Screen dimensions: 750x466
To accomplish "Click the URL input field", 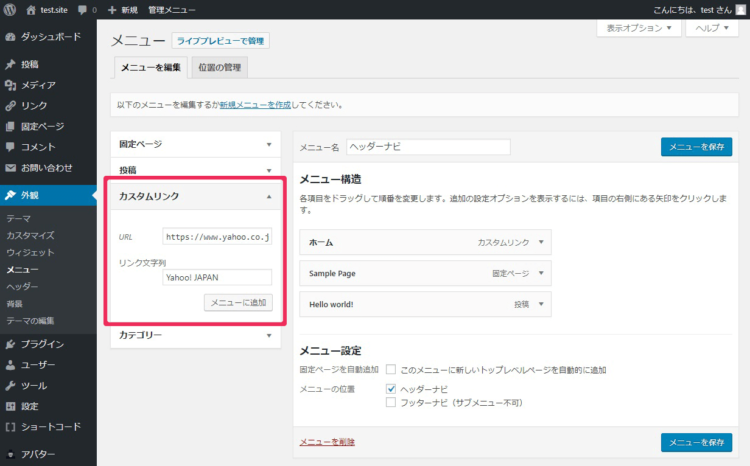I will (218, 237).
